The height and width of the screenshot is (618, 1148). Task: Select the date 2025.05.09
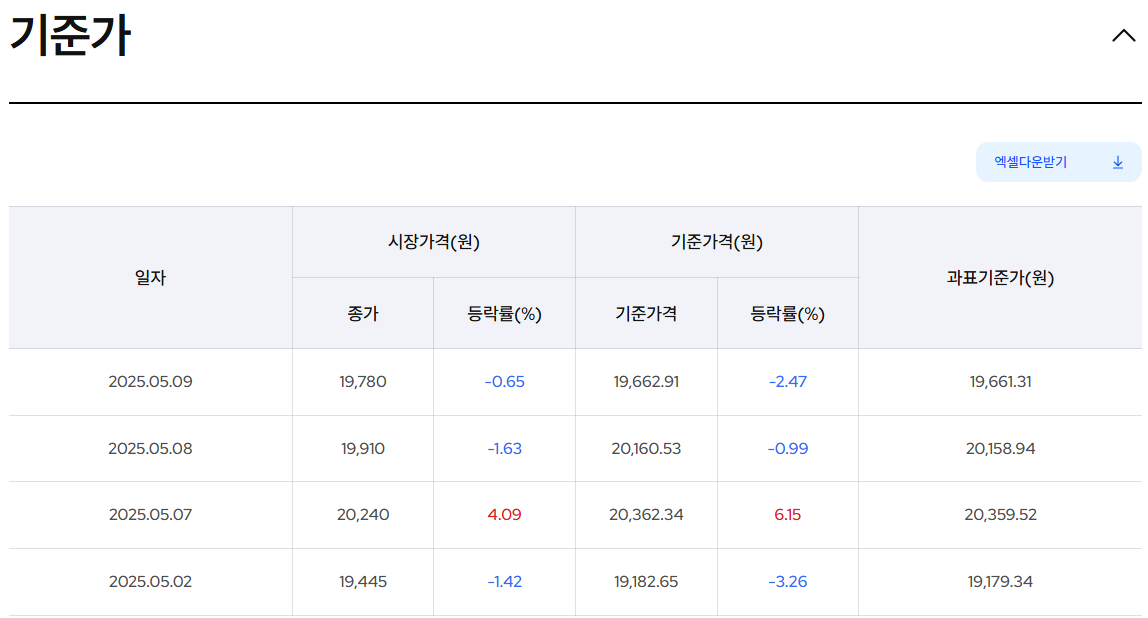point(150,381)
